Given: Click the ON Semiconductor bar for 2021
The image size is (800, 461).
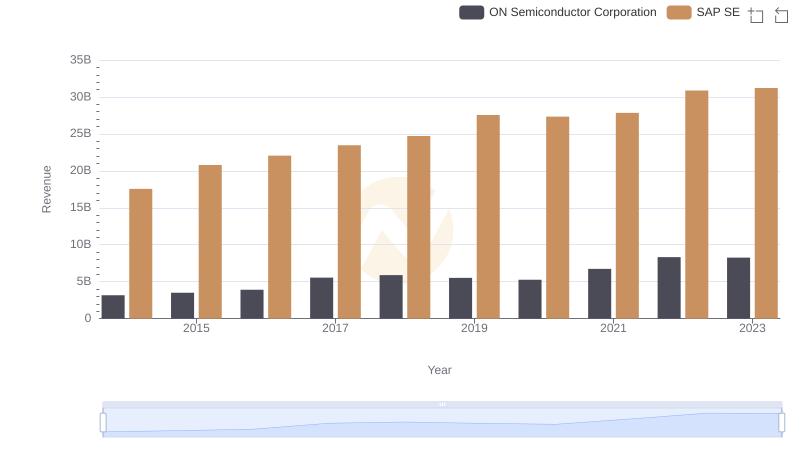Looking at the screenshot, I should pyautogui.click(x=599, y=294).
